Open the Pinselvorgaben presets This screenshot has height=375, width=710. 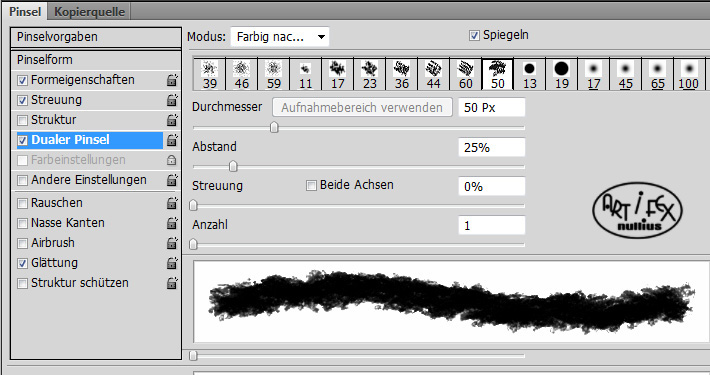click(96, 37)
